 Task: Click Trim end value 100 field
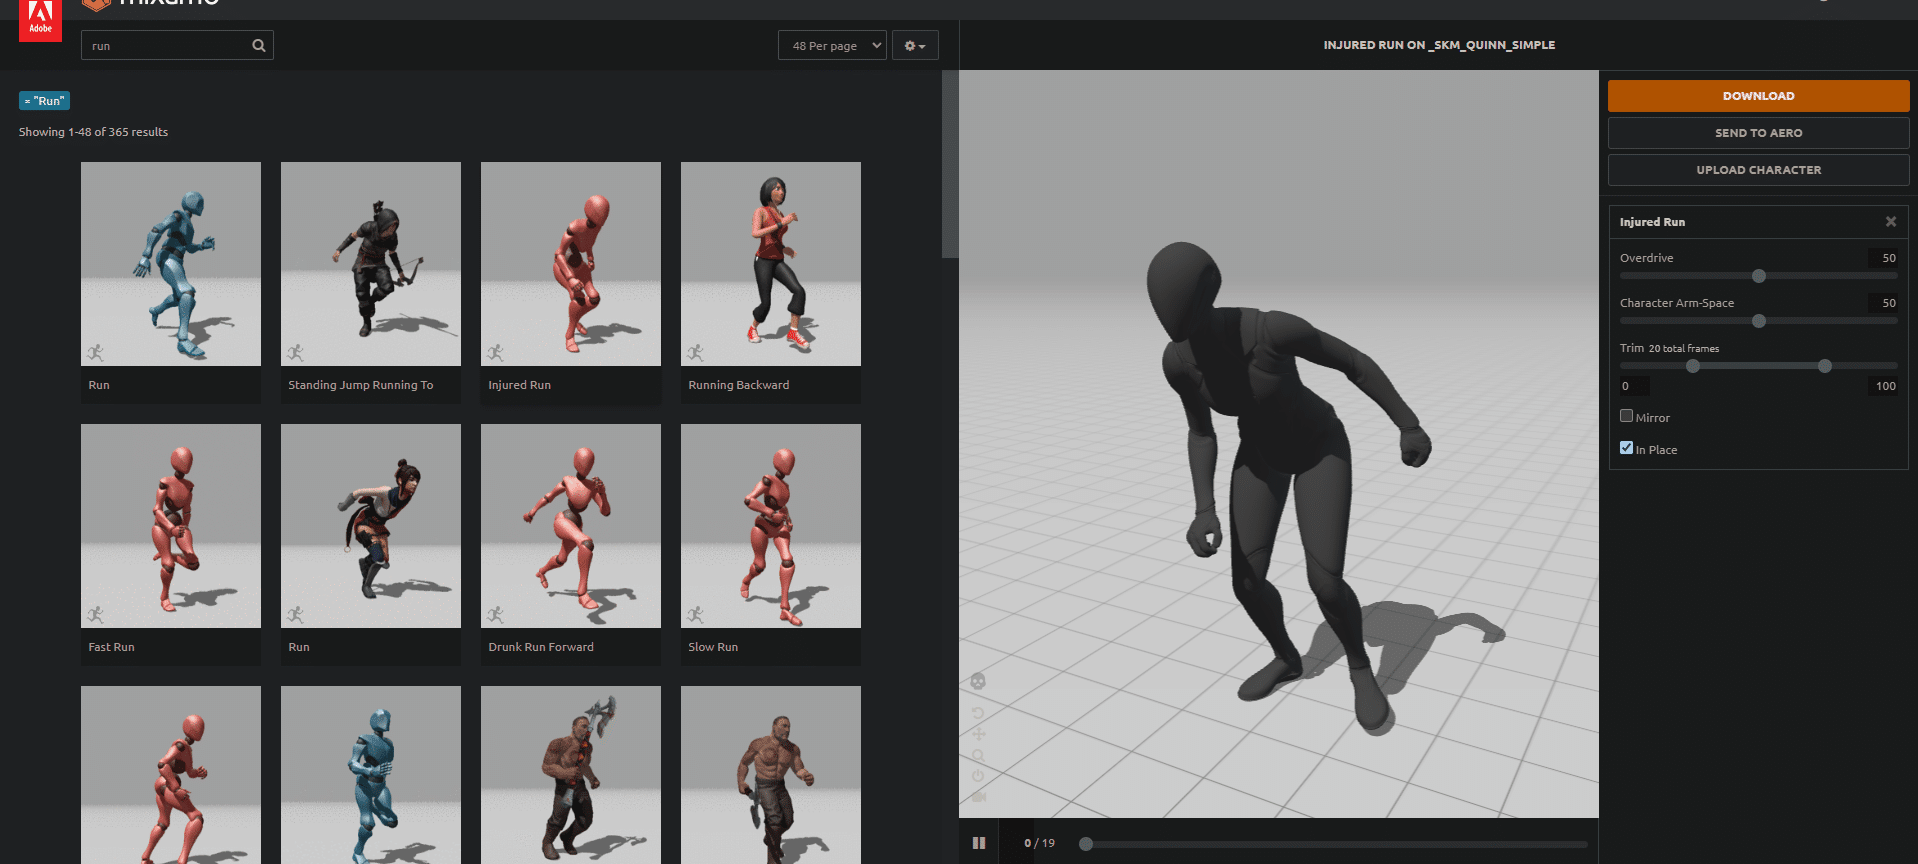point(1883,386)
